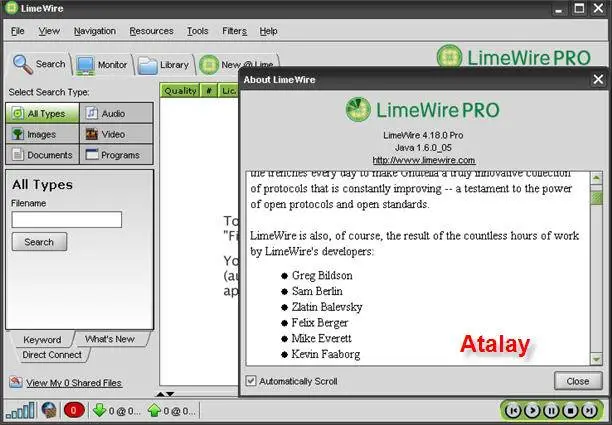The height and width of the screenshot is (425, 612).
Task: Sort results by the # column
Action: (209, 91)
